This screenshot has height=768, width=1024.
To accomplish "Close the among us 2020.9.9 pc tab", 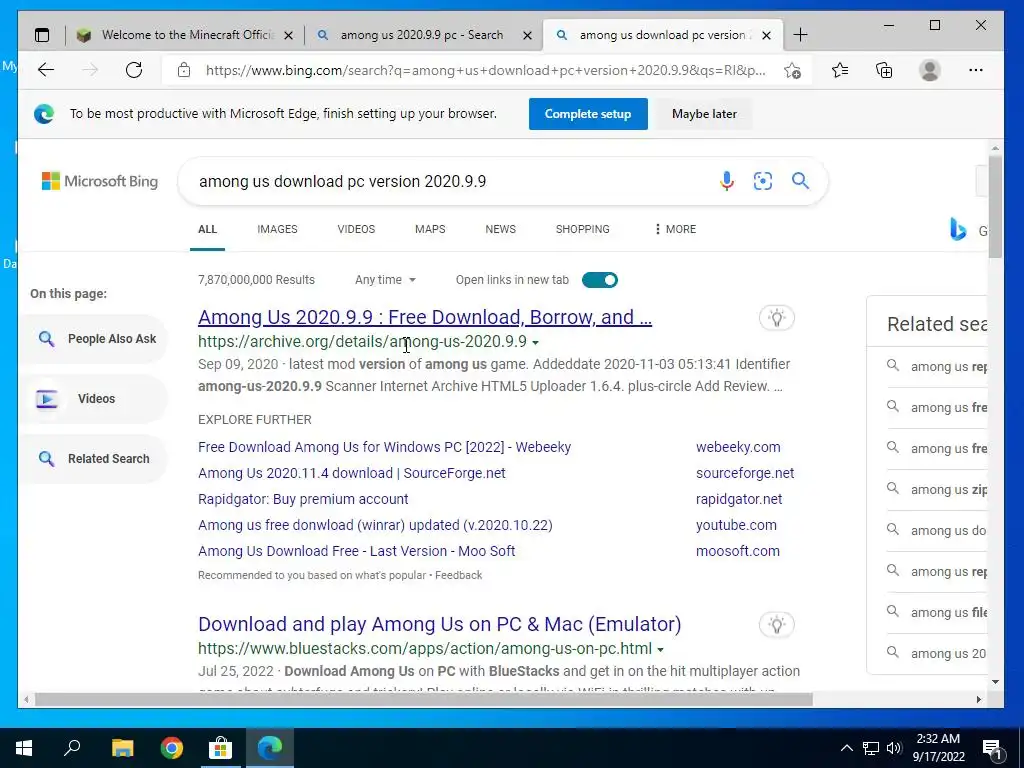I will [x=528, y=35].
